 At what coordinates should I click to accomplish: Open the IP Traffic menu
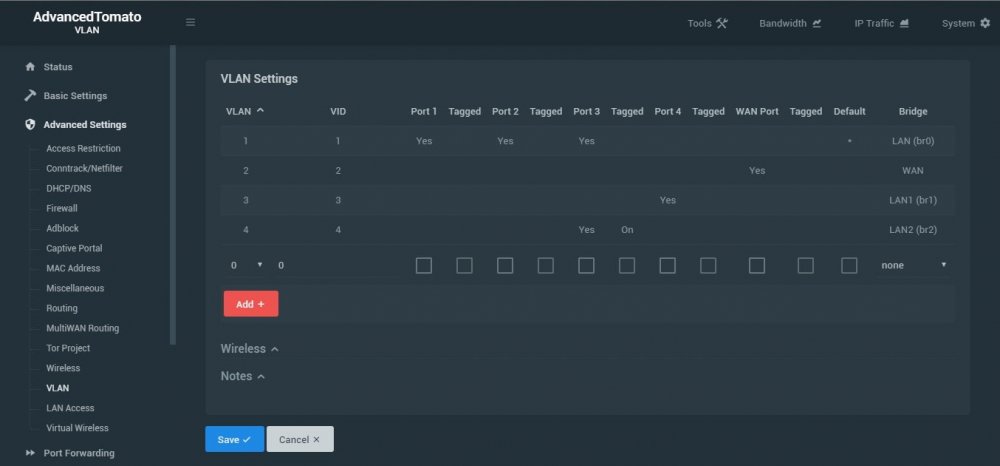[881, 23]
